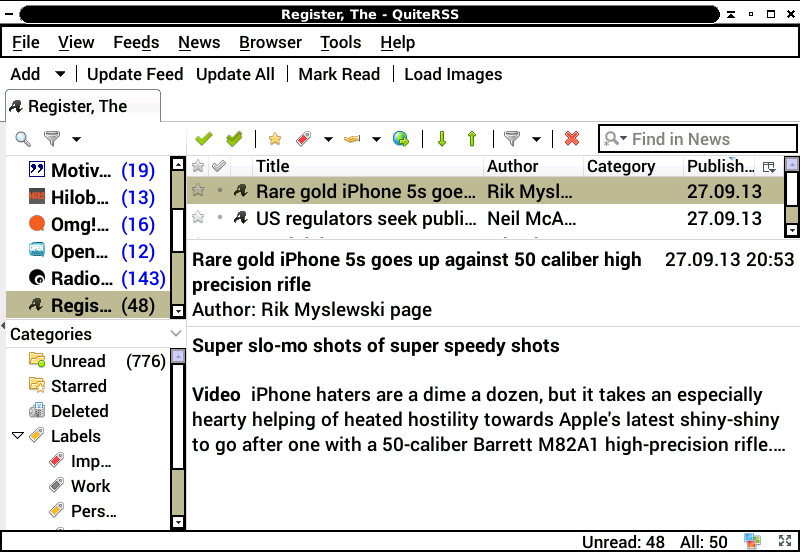Delete news with the red X icon
Viewport: 800px width, 552px height.
click(x=572, y=138)
